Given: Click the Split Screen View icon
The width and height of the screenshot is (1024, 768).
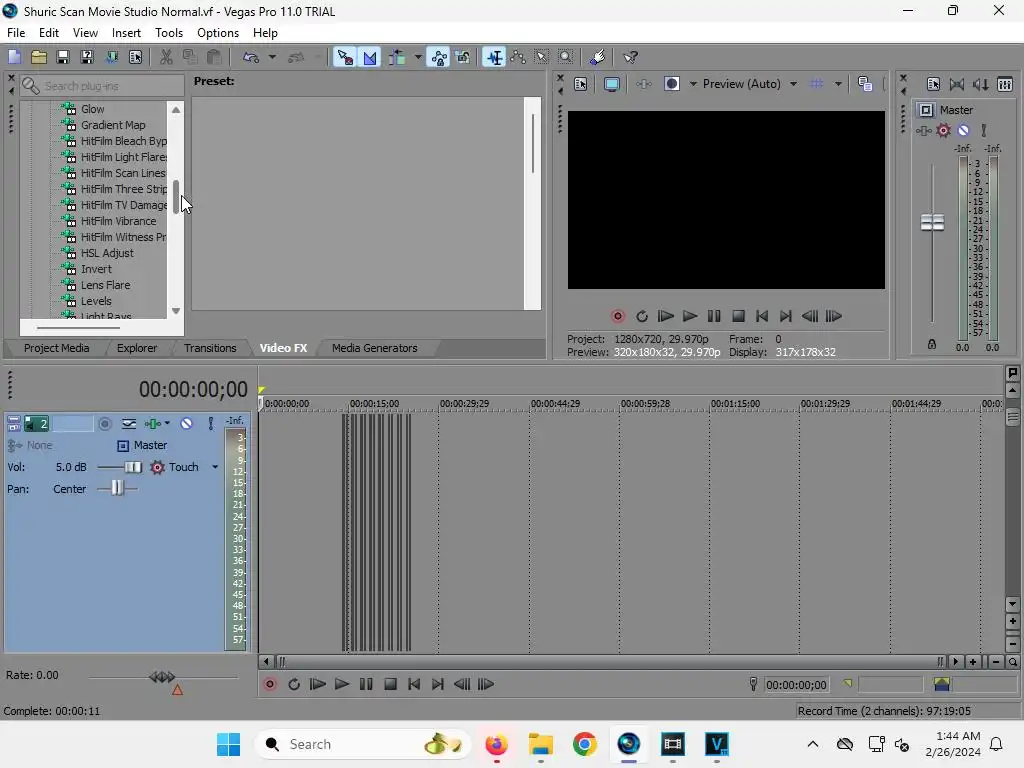Looking at the screenshot, I should coord(671,84).
